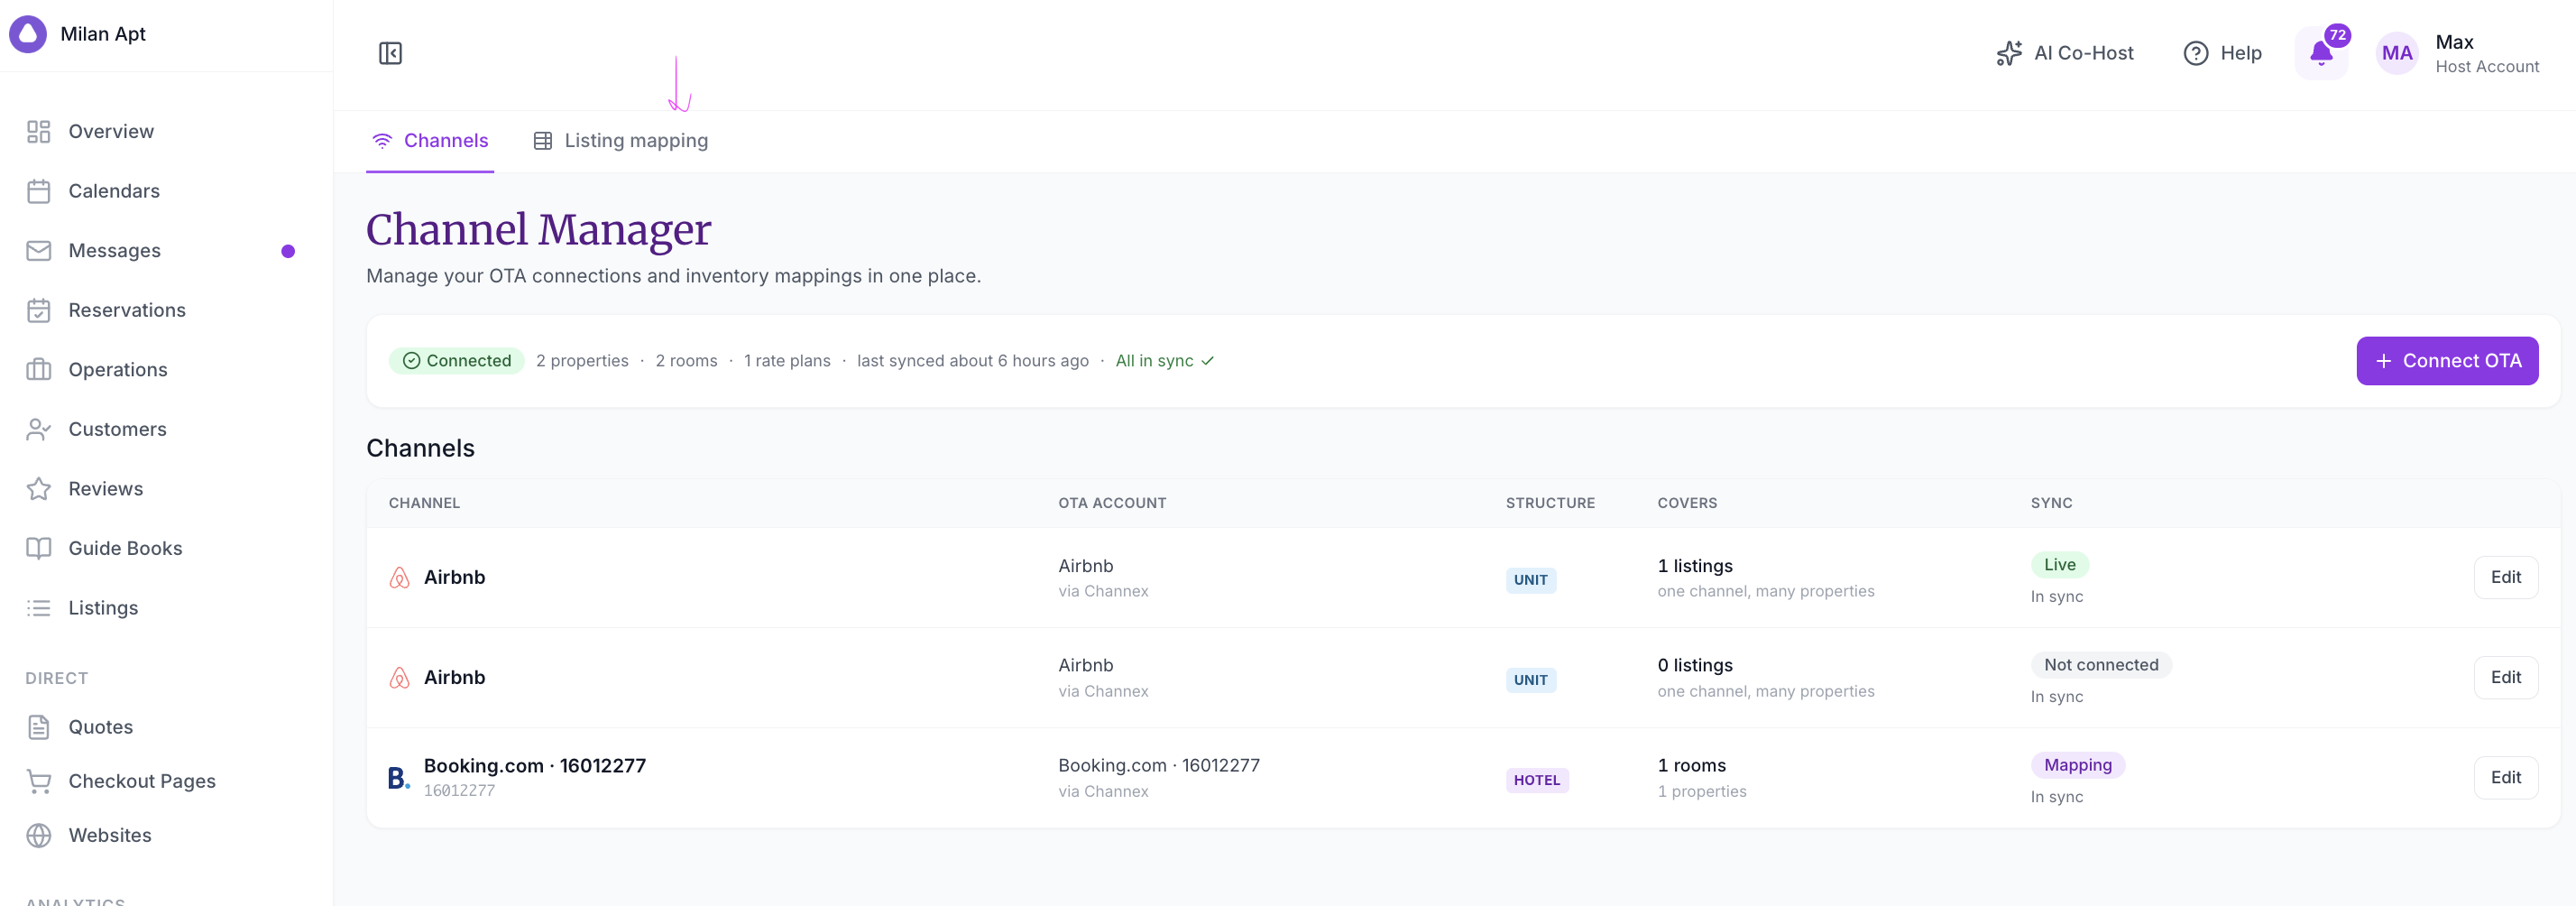The width and height of the screenshot is (2576, 906).
Task: Click the Airbnb logo in the 0 listings row
Action: pos(399,677)
